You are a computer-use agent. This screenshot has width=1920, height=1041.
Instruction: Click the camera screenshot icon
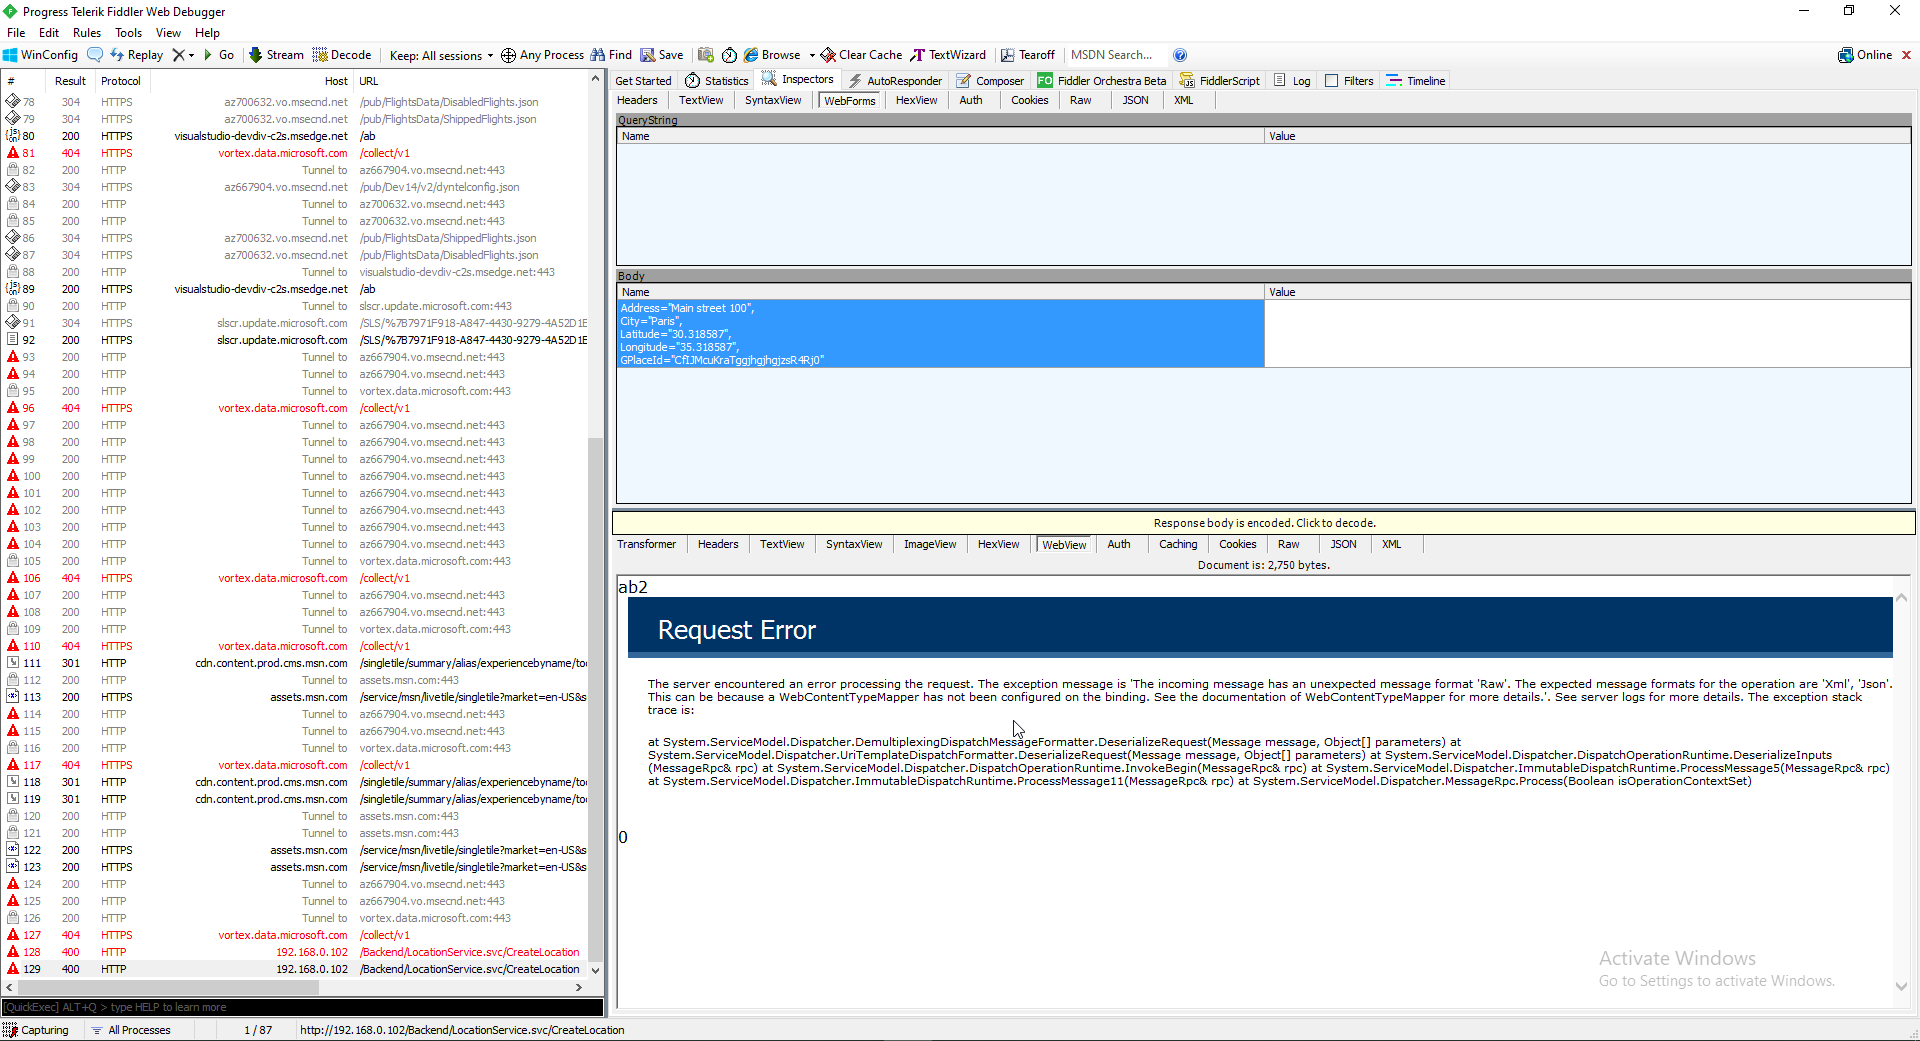[706, 55]
